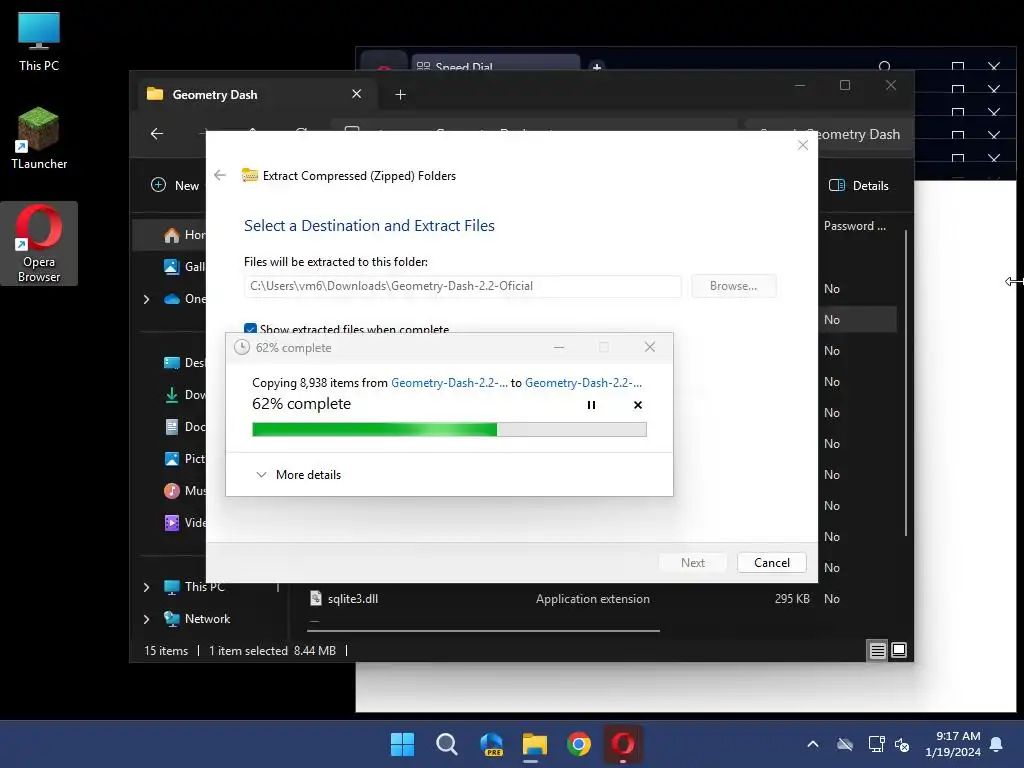Open Desktop in quick access
This screenshot has height=768, width=1024.
pos(185,362)
